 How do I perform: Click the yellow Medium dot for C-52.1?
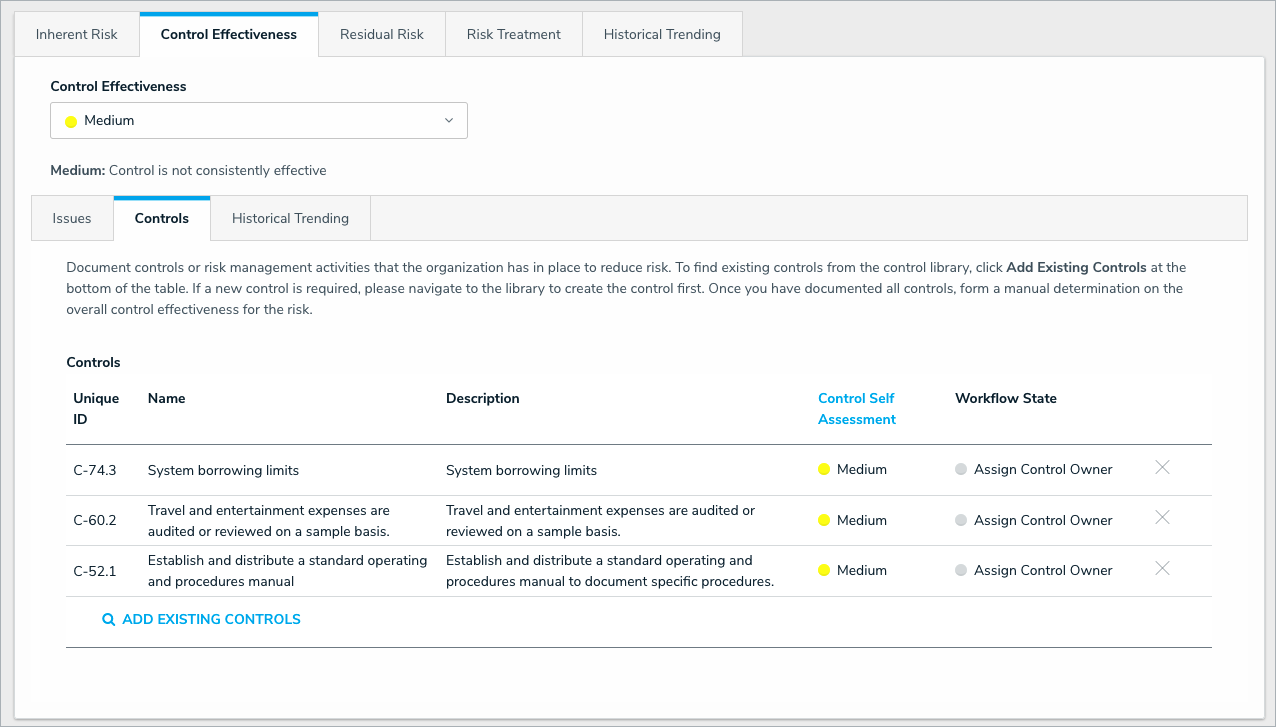click(x=824, y=570)
